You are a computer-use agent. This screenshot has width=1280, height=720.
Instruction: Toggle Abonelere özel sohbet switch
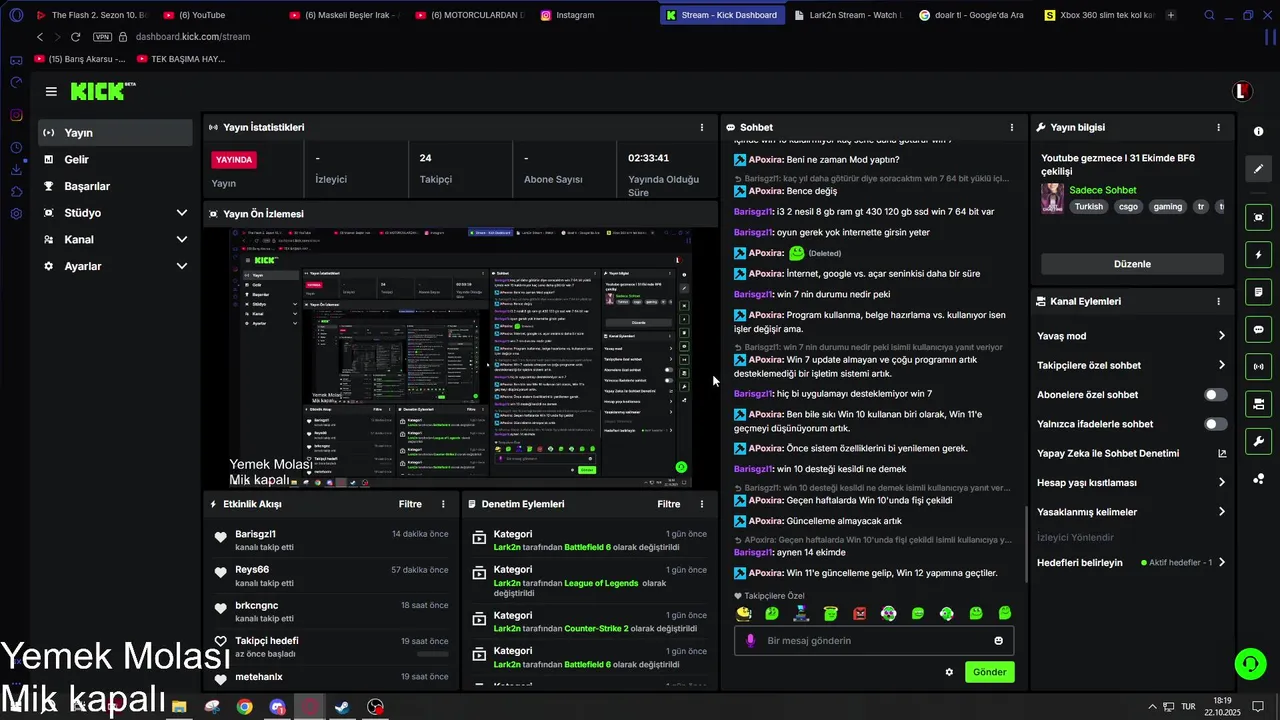tap(1215, 395)
